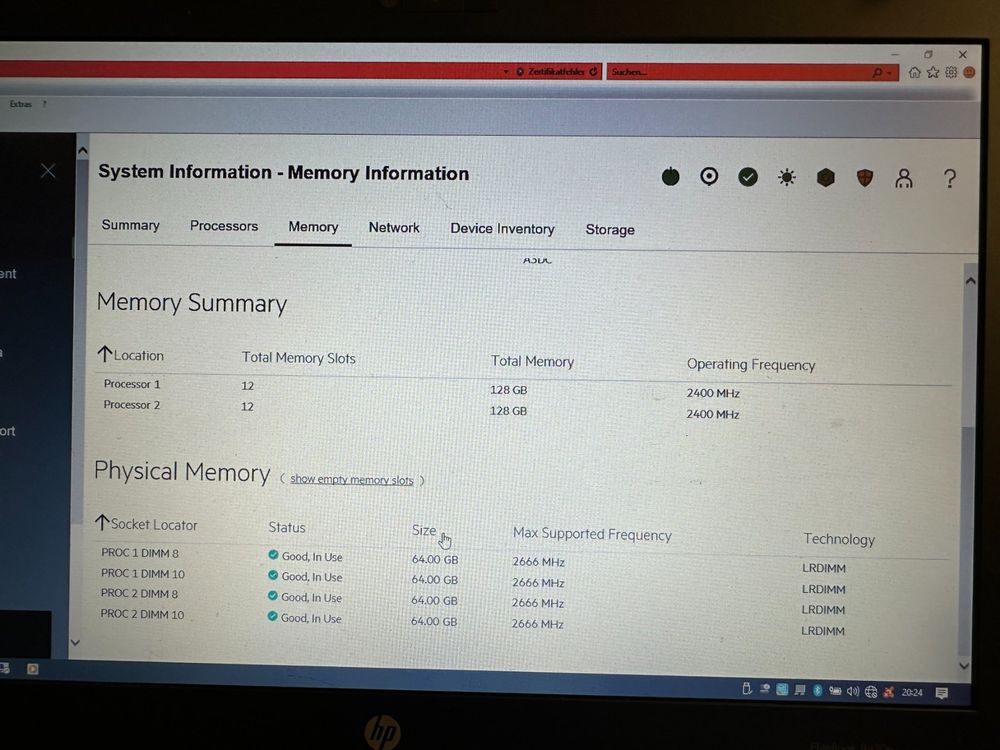Open the Storage tab
1000x750 pixels.
609,230
